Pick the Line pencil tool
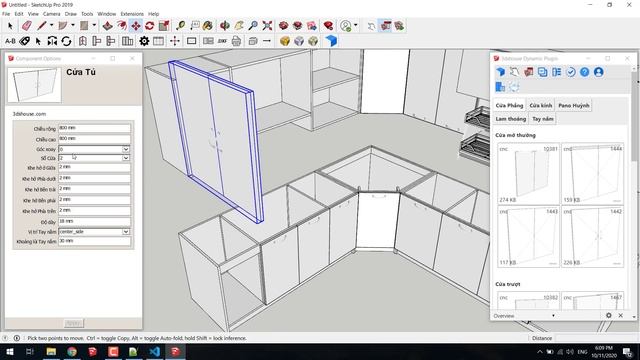This screenshot has height=360, width=640. 42,26
